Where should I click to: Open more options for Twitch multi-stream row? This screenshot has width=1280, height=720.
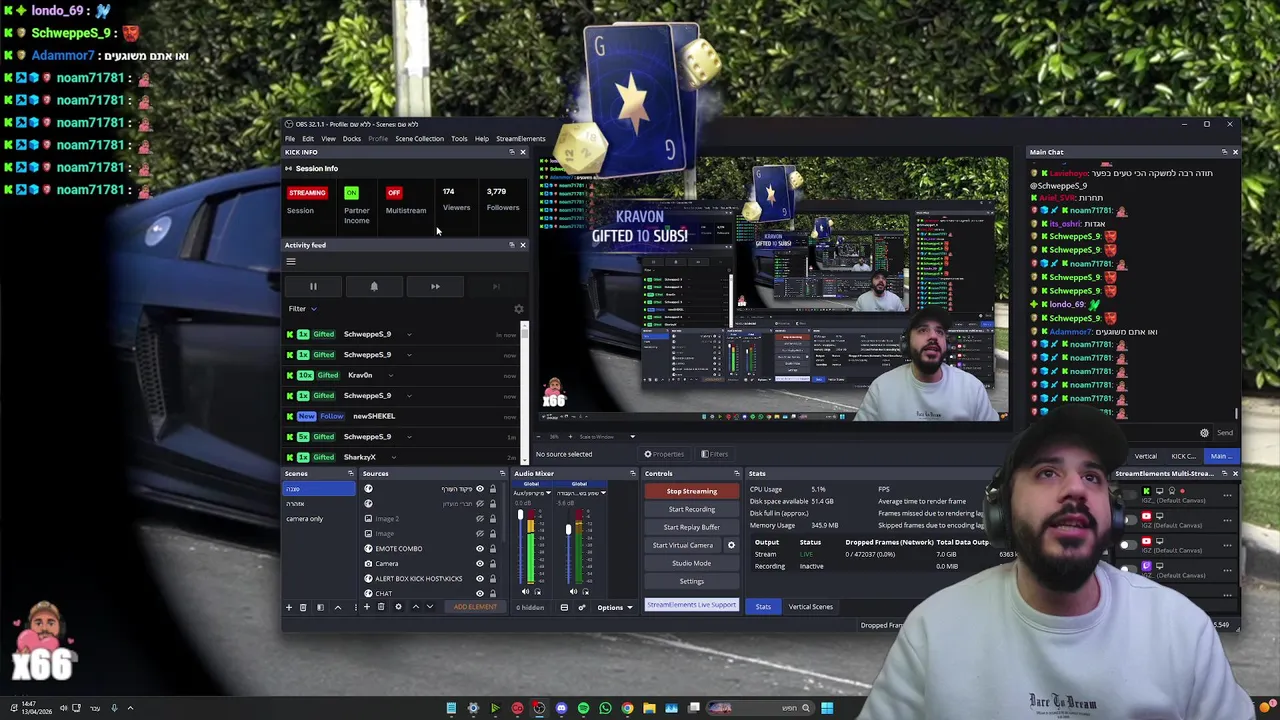coord(1227,570)
